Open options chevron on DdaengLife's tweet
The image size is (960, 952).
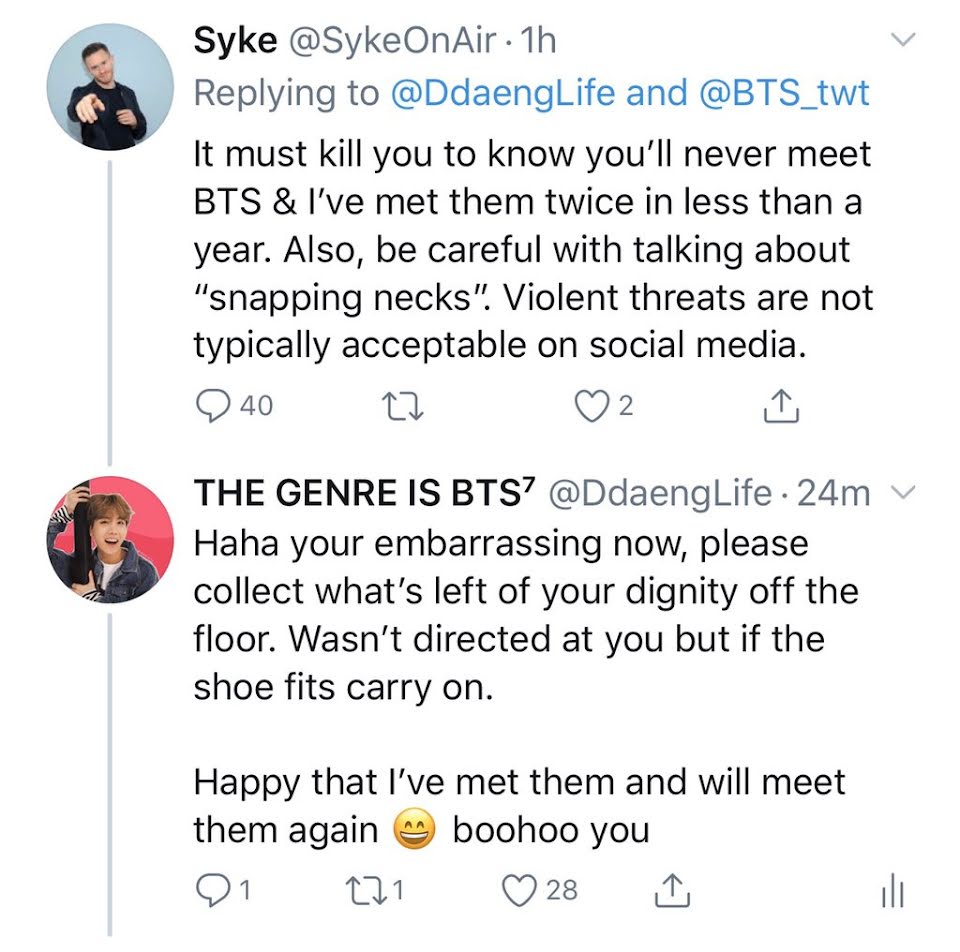coord(903,492)
